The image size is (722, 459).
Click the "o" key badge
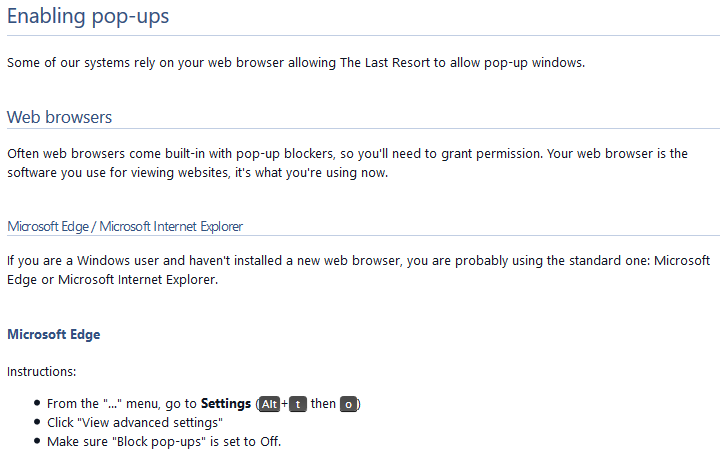(x=348, y=404)
